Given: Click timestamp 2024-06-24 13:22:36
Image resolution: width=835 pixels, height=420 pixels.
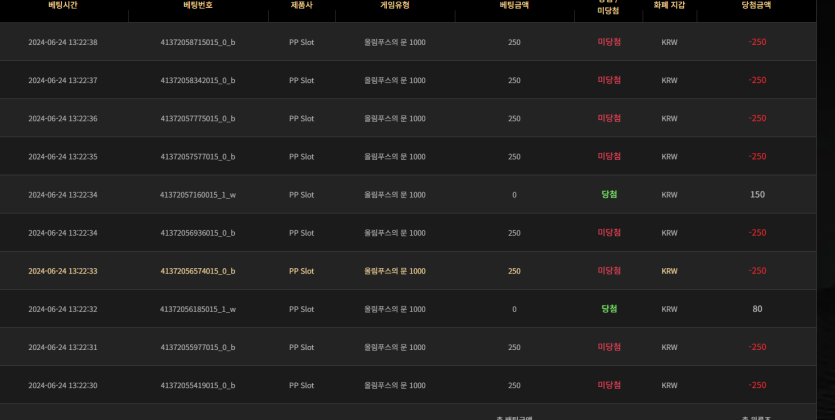Looking at the screenshot, I should pos(63,119).
